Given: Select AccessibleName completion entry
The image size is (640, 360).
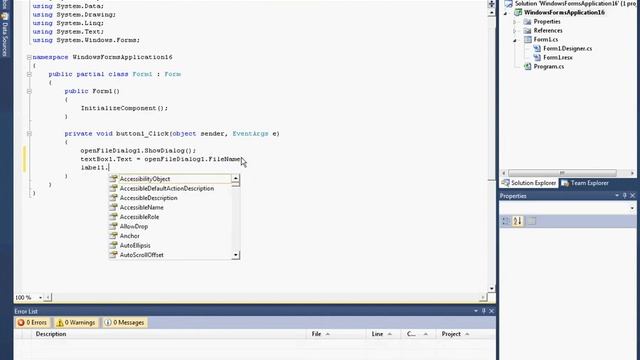Looking at the screenshot, I should click(141, 207).
